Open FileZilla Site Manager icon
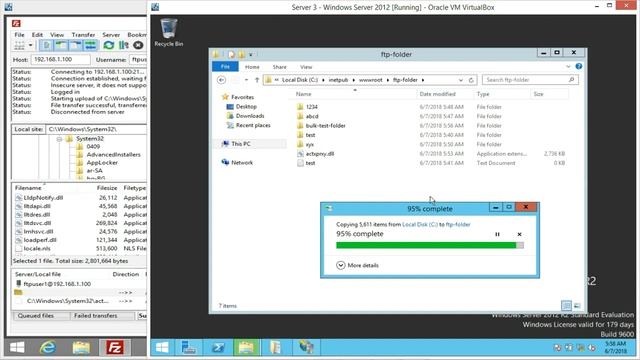 (x=19, y=45)
